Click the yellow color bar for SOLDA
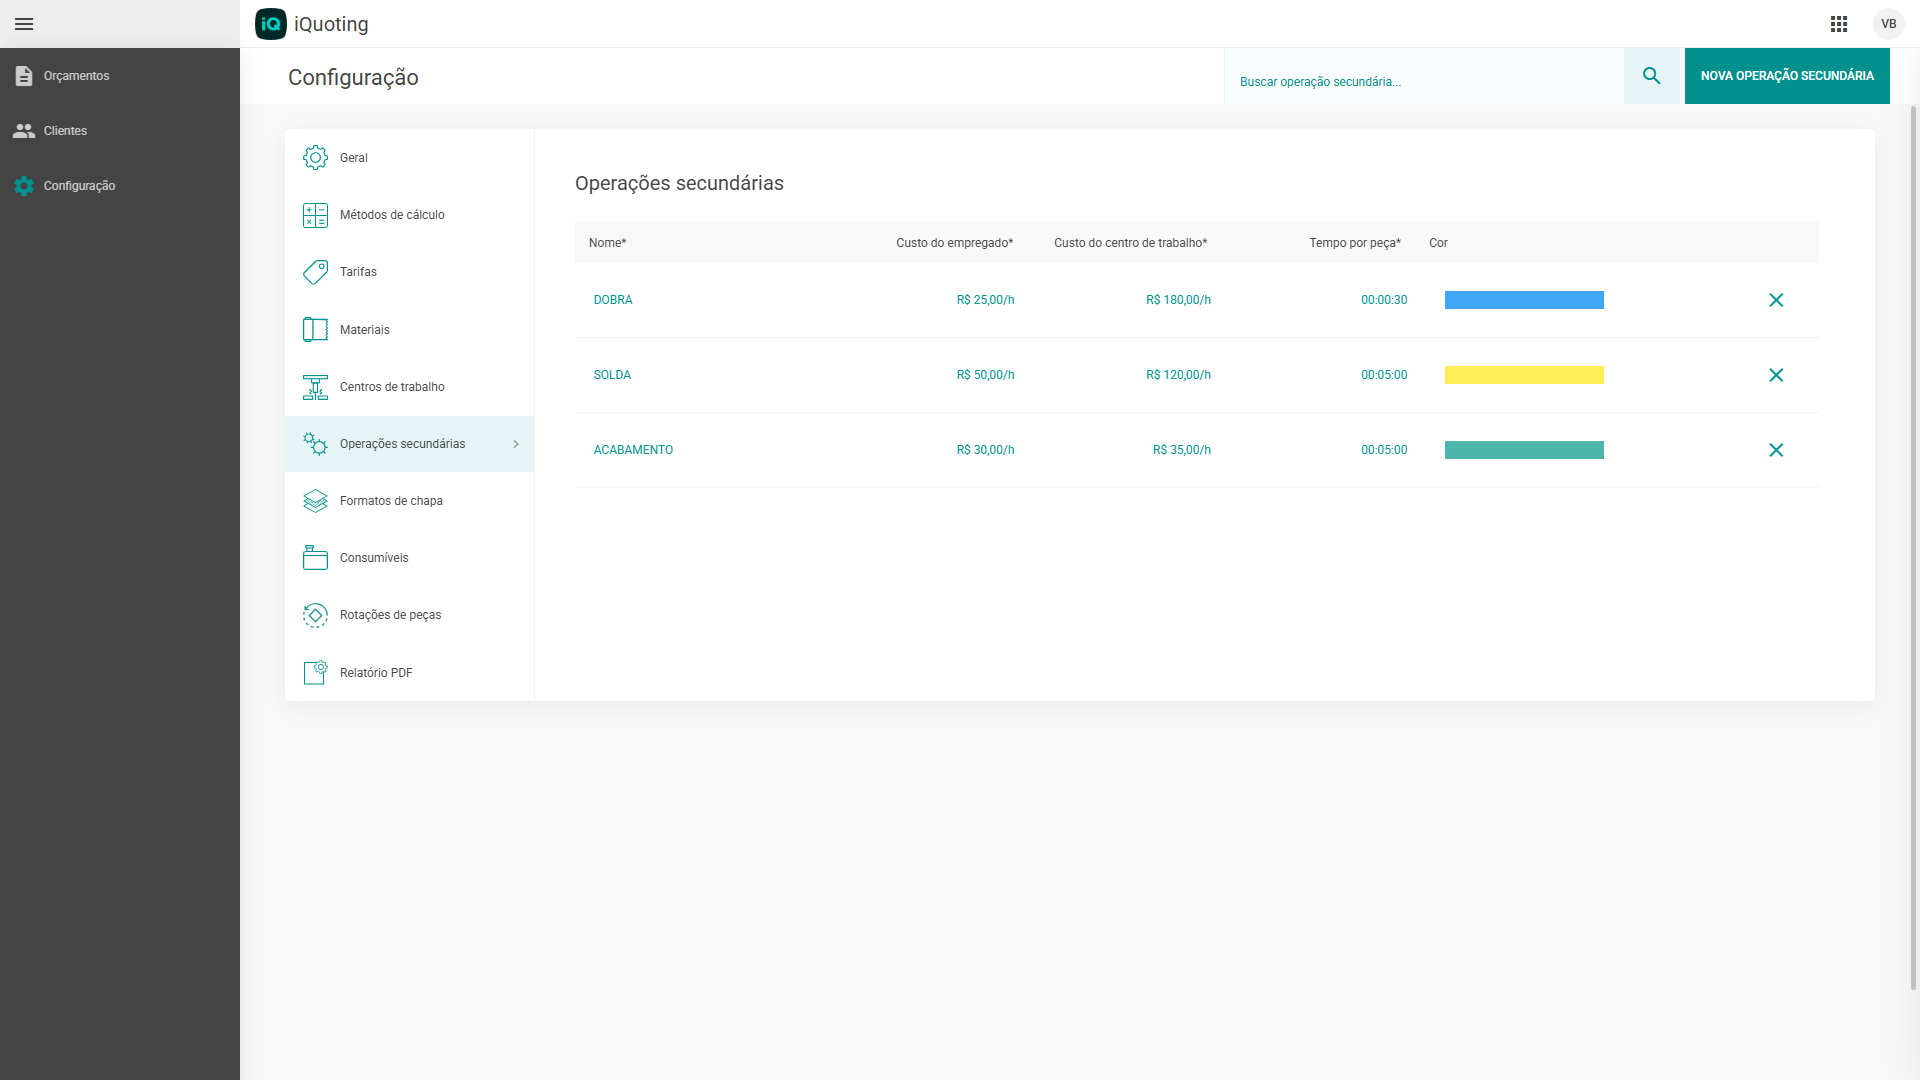 pyautogui.click(x=1524, y=375)
